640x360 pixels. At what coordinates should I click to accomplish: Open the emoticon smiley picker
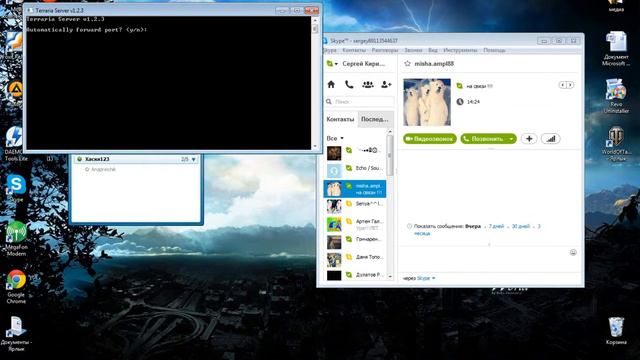[573, 252]
